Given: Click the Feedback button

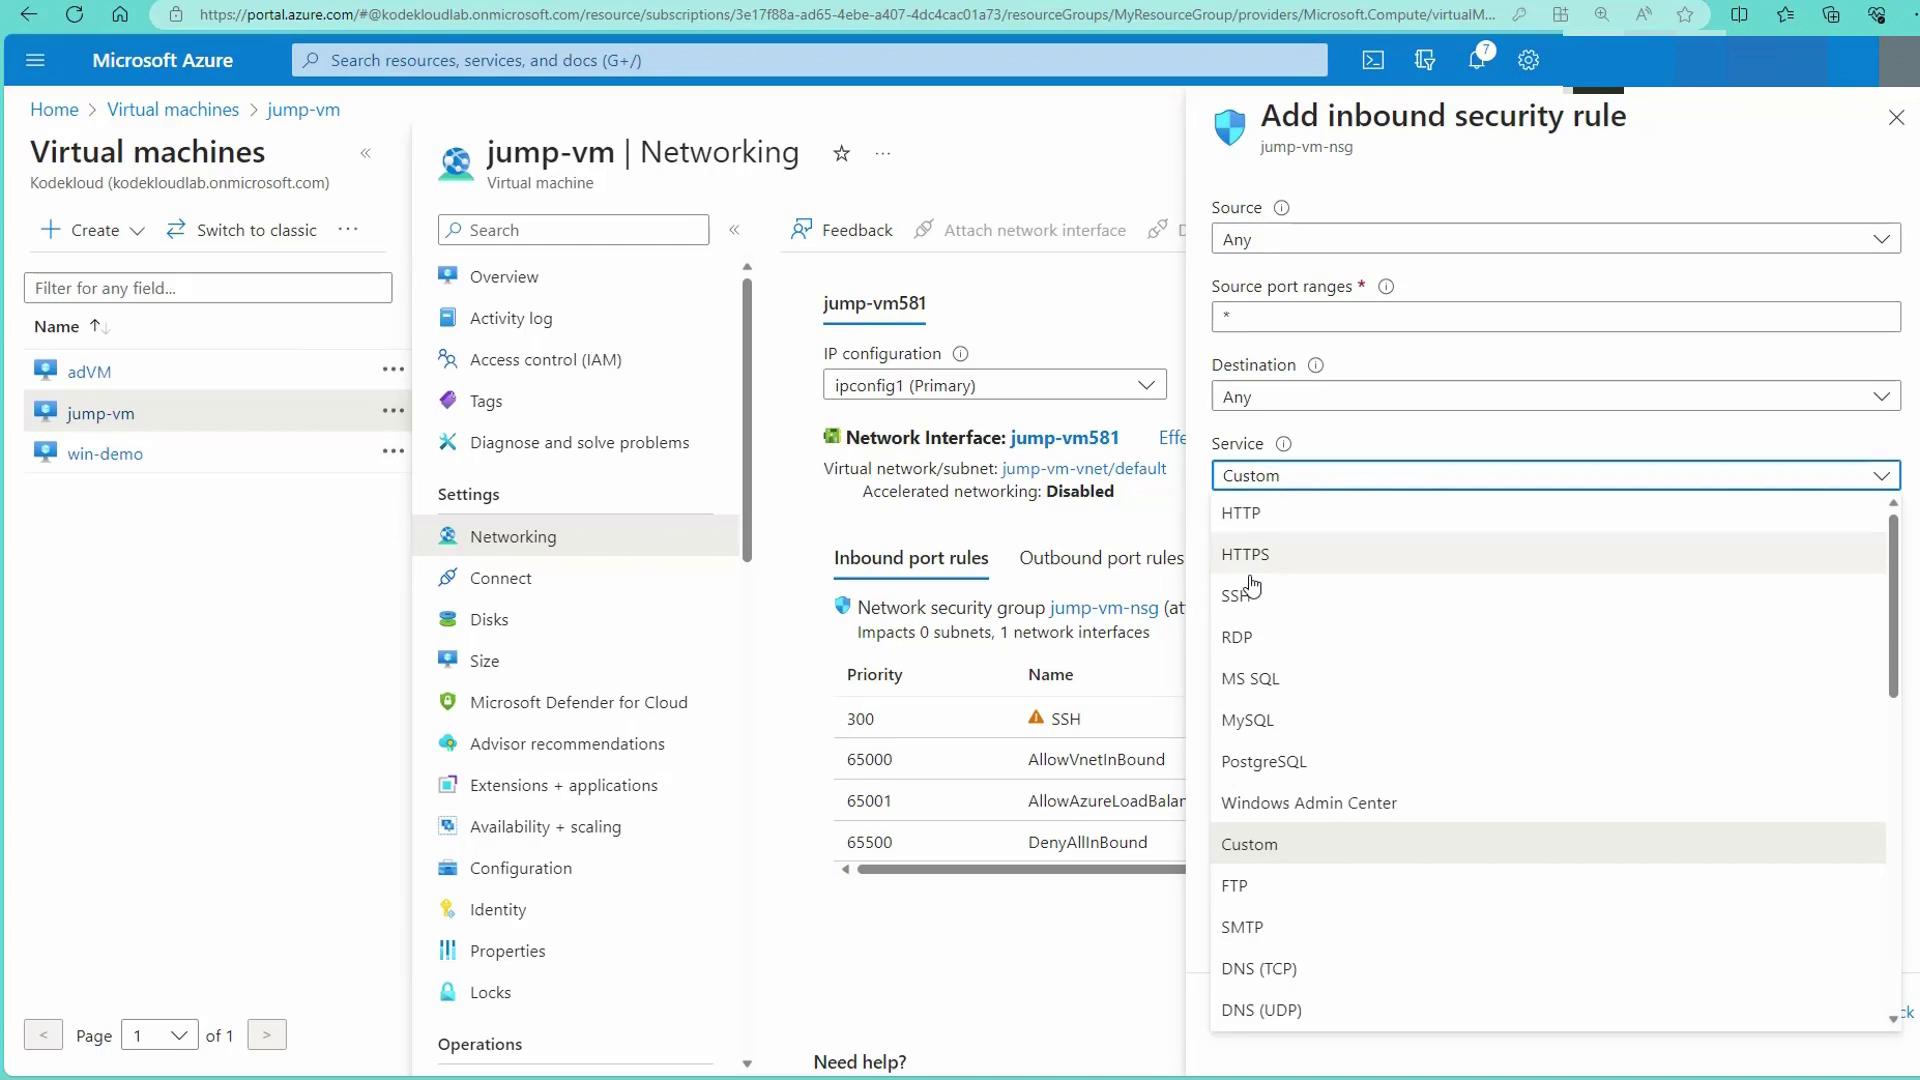Looking at the screenshot, I should tap(841, 230).
